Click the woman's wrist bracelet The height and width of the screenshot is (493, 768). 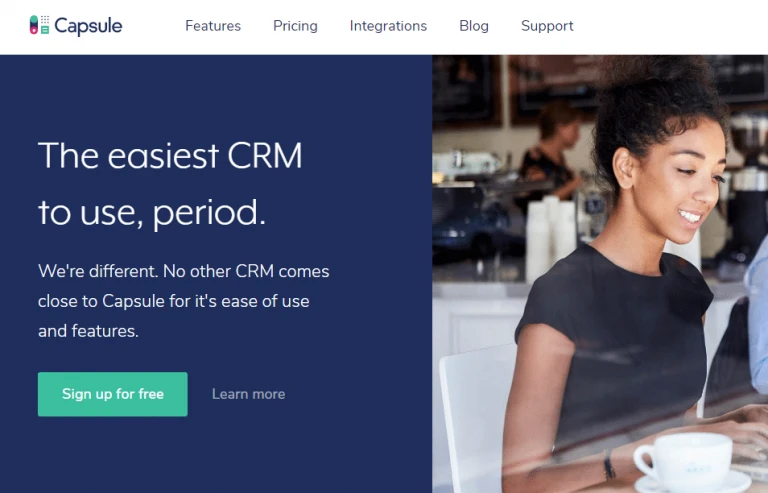(x=609, y=464)
